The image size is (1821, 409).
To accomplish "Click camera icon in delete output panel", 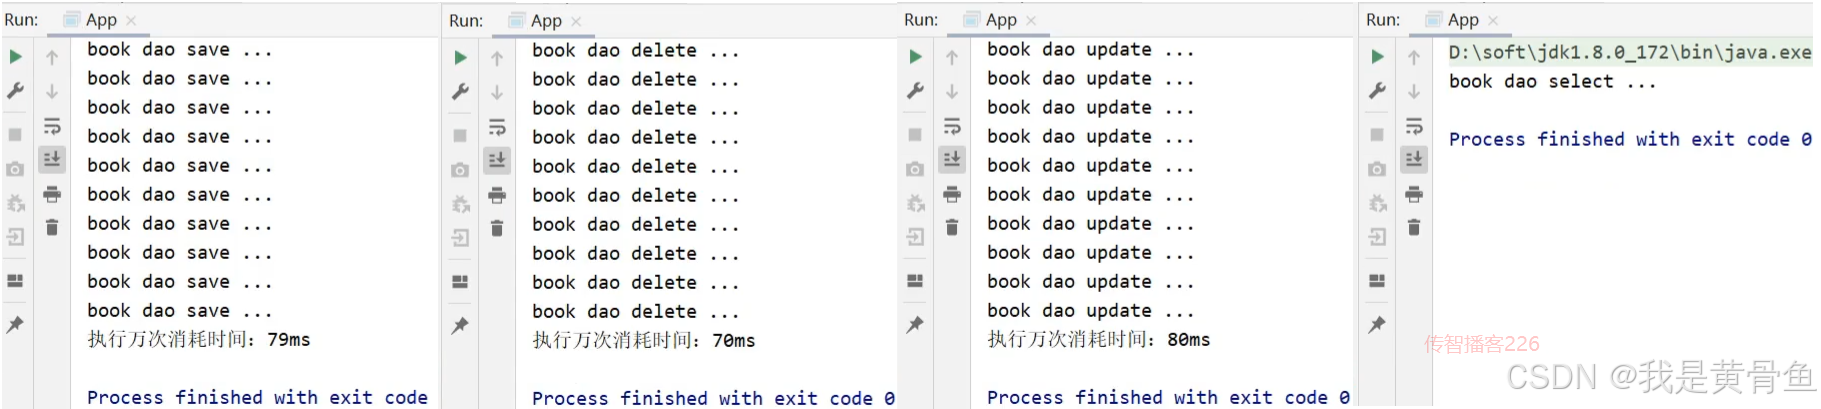I will pyautogui.click(x=460, y=170).
